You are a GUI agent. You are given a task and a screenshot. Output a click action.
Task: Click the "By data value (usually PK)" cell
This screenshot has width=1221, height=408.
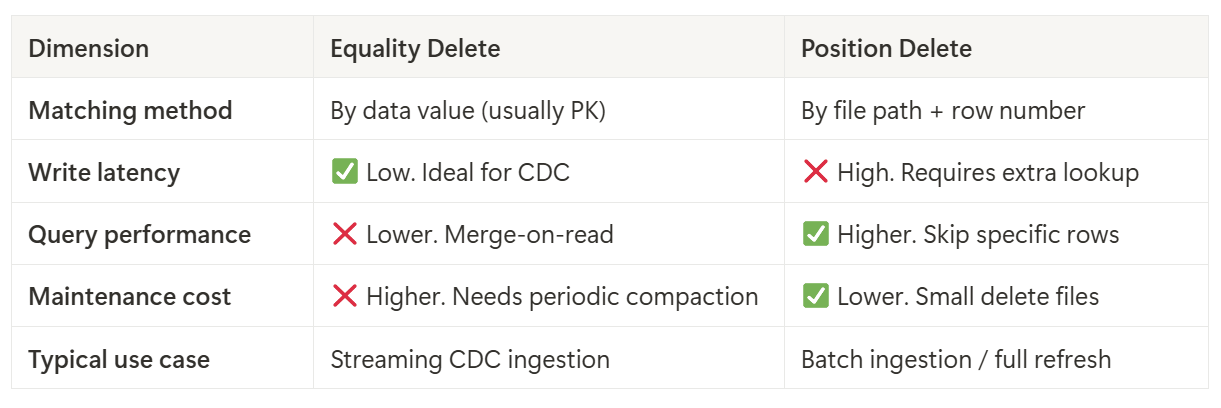[468, 110]
